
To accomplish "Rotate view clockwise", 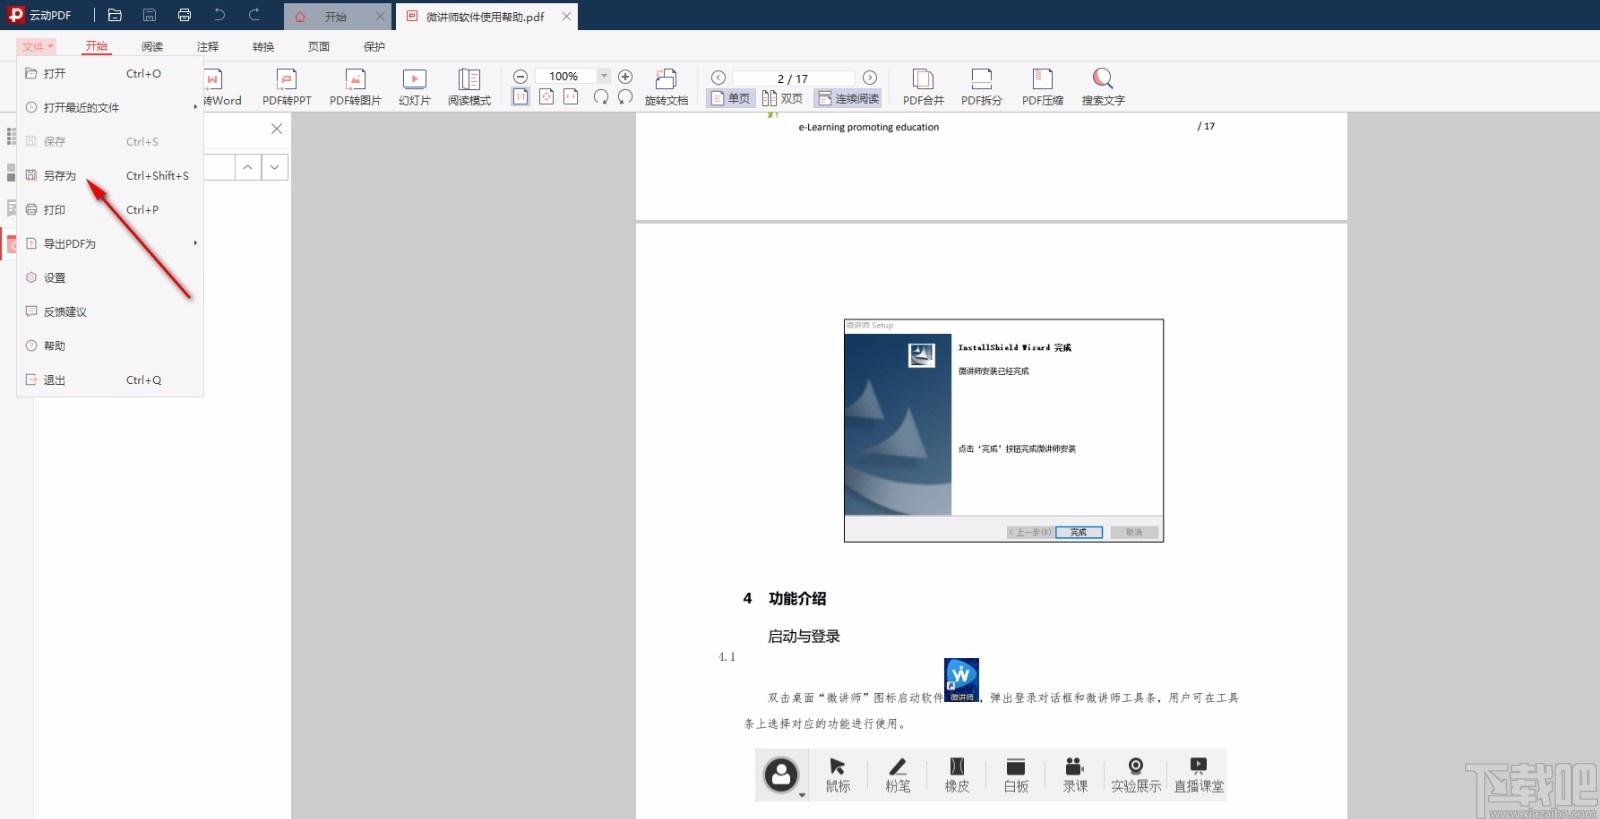I will [601, 97].
